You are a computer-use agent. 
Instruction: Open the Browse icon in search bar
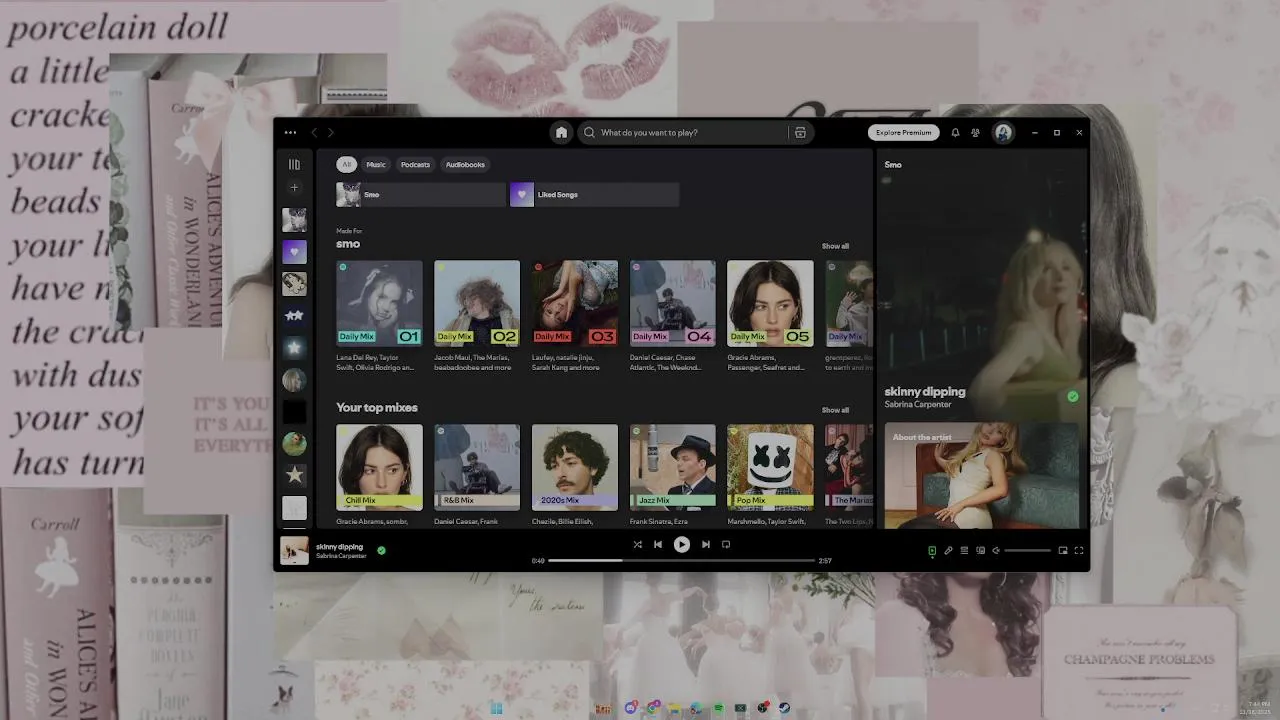coord(800,132)
